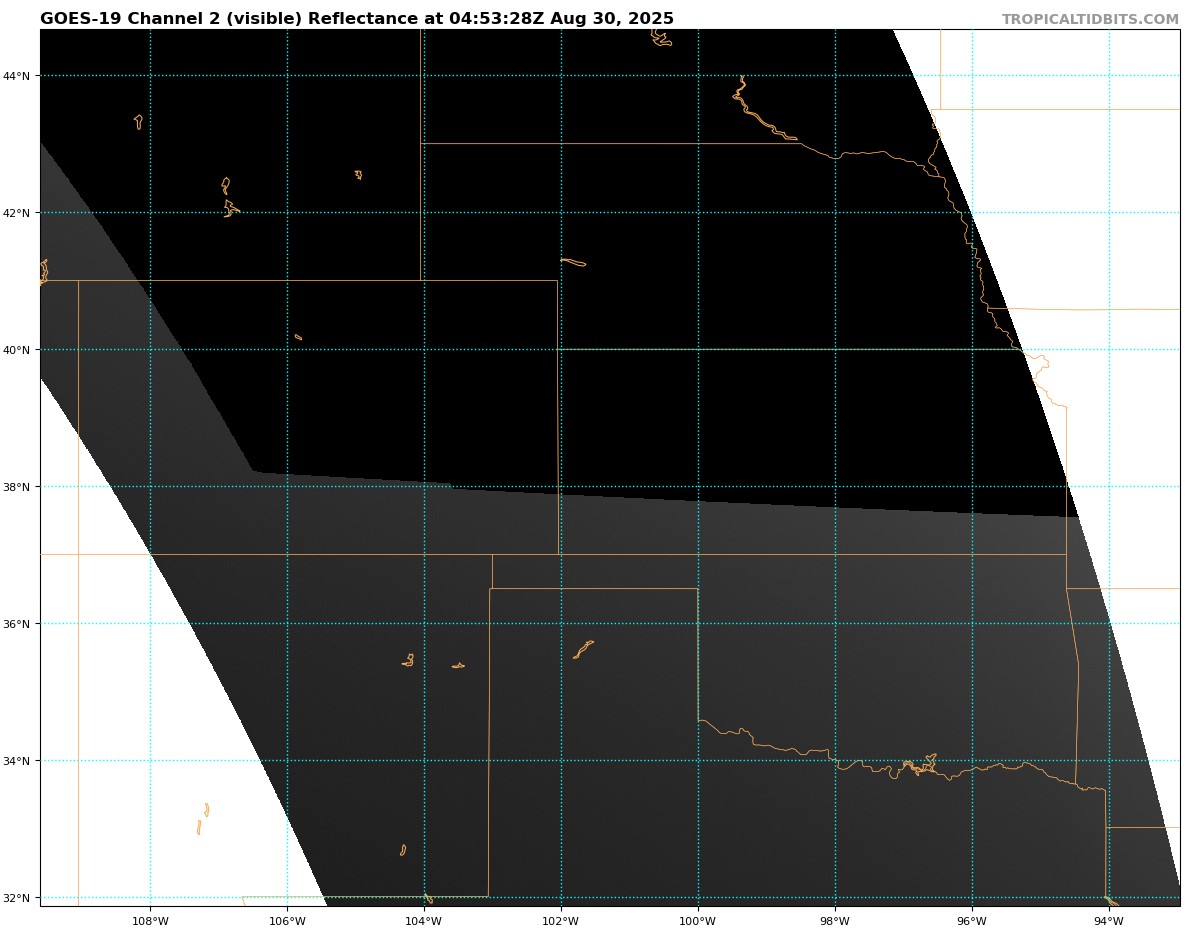Screen dimensions: 1200x929
Task: Click the 106°W longitude label
Action: click(x=287, y=921)
